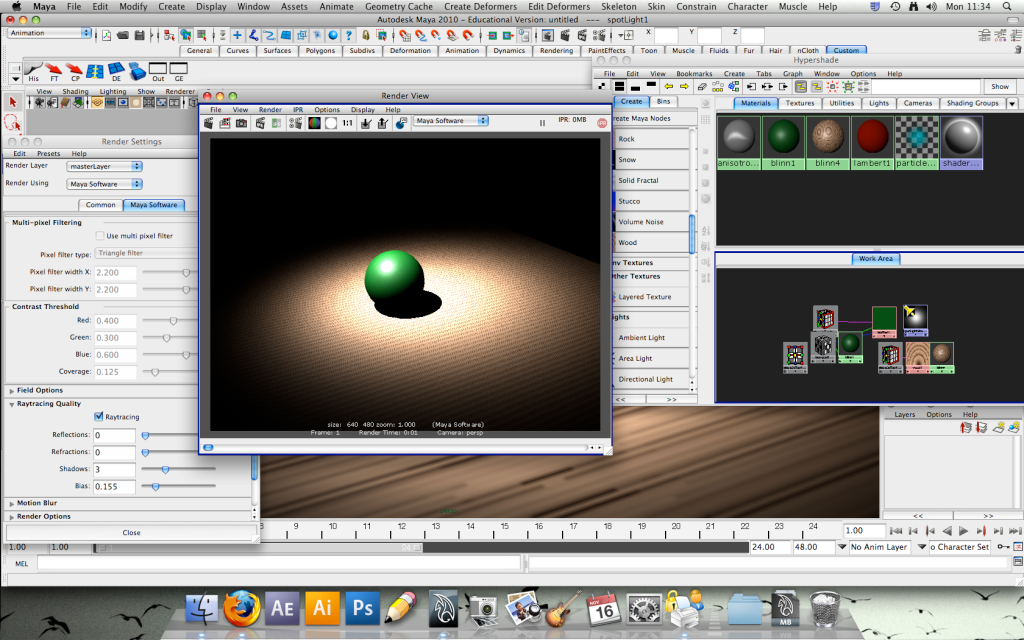Open render settings icon in Render View toolbar
The image size is (1024, 640).
point(295,122)
